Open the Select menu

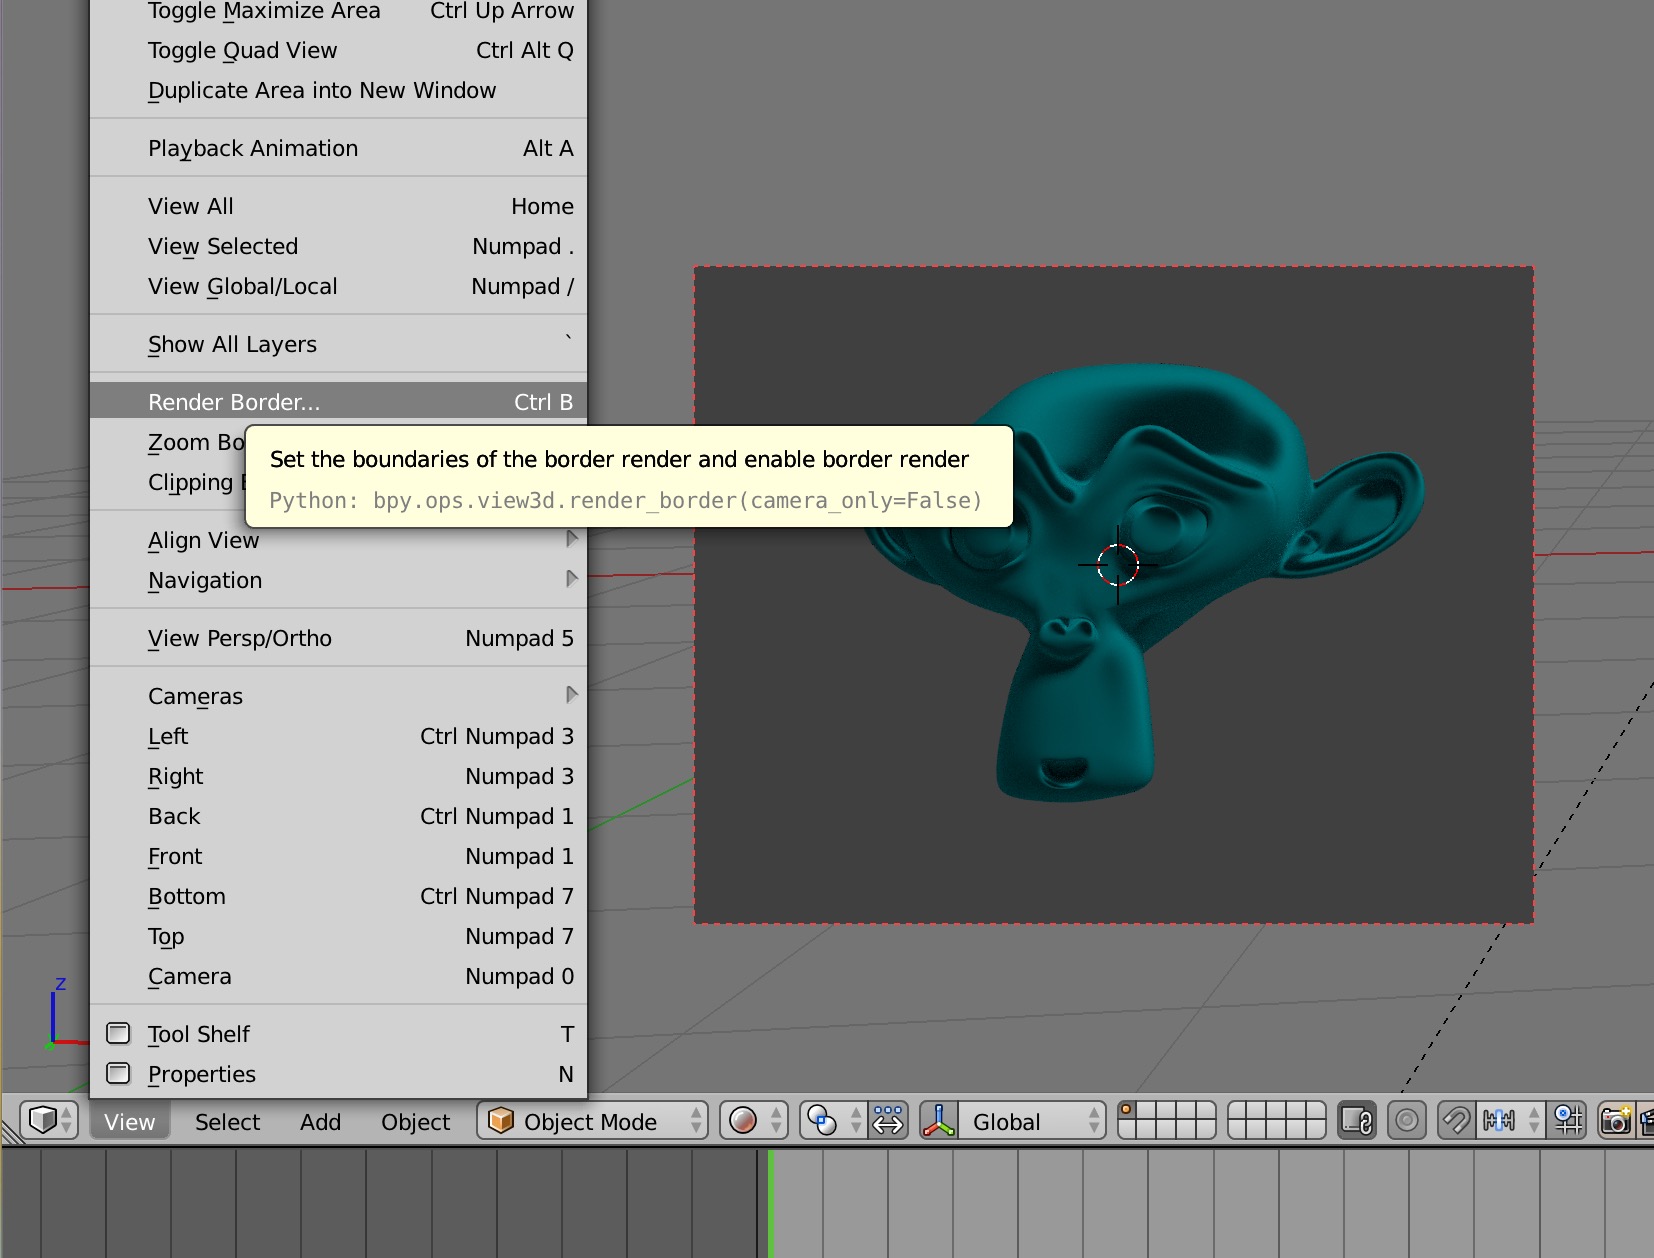coord(227,1122)
